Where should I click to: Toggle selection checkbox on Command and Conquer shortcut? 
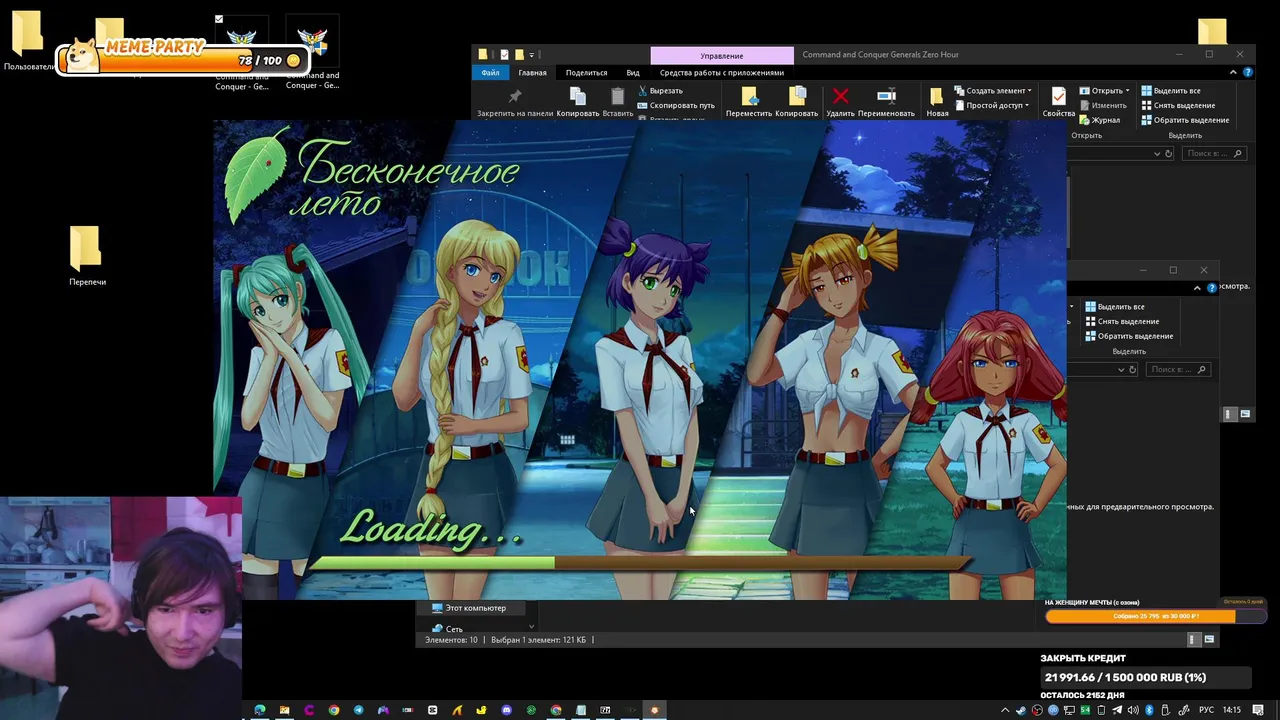pyautogui.click(x=219, y=19)
